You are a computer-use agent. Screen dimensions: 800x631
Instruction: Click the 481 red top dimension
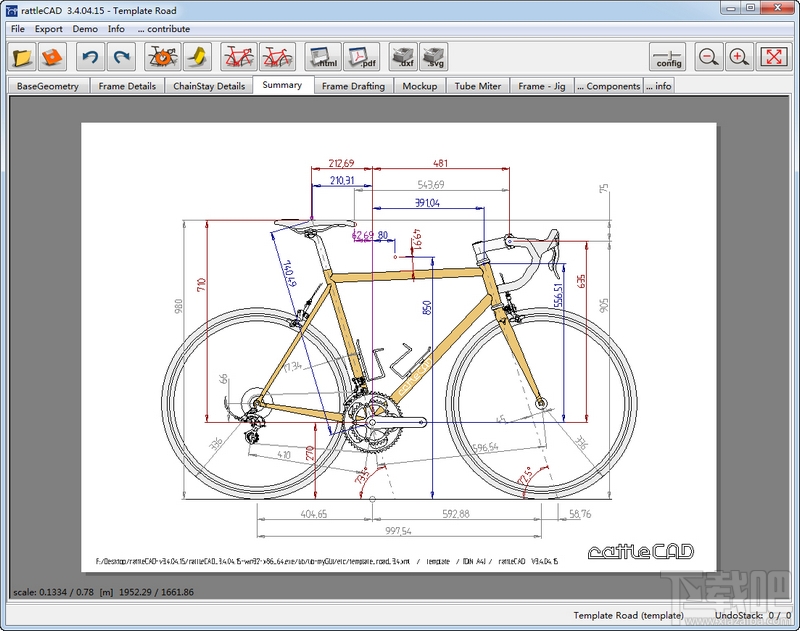440,163
